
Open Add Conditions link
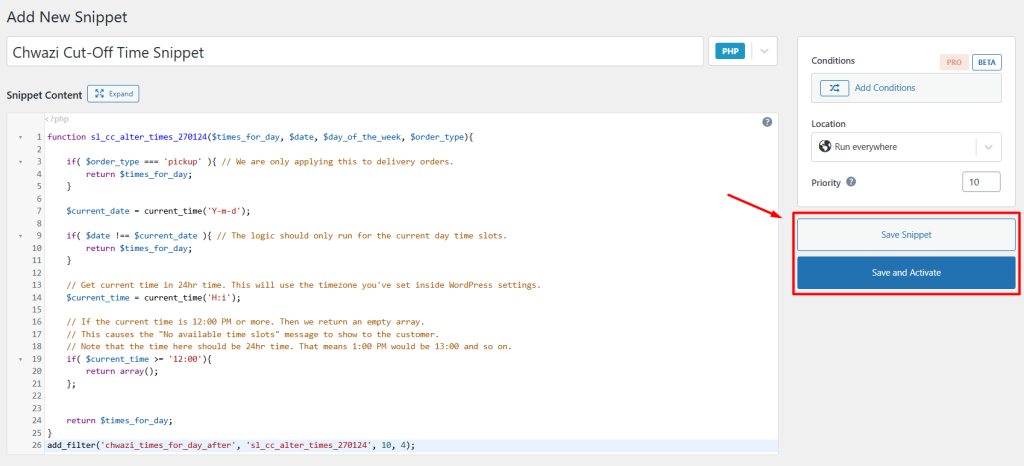pos(885,88)
